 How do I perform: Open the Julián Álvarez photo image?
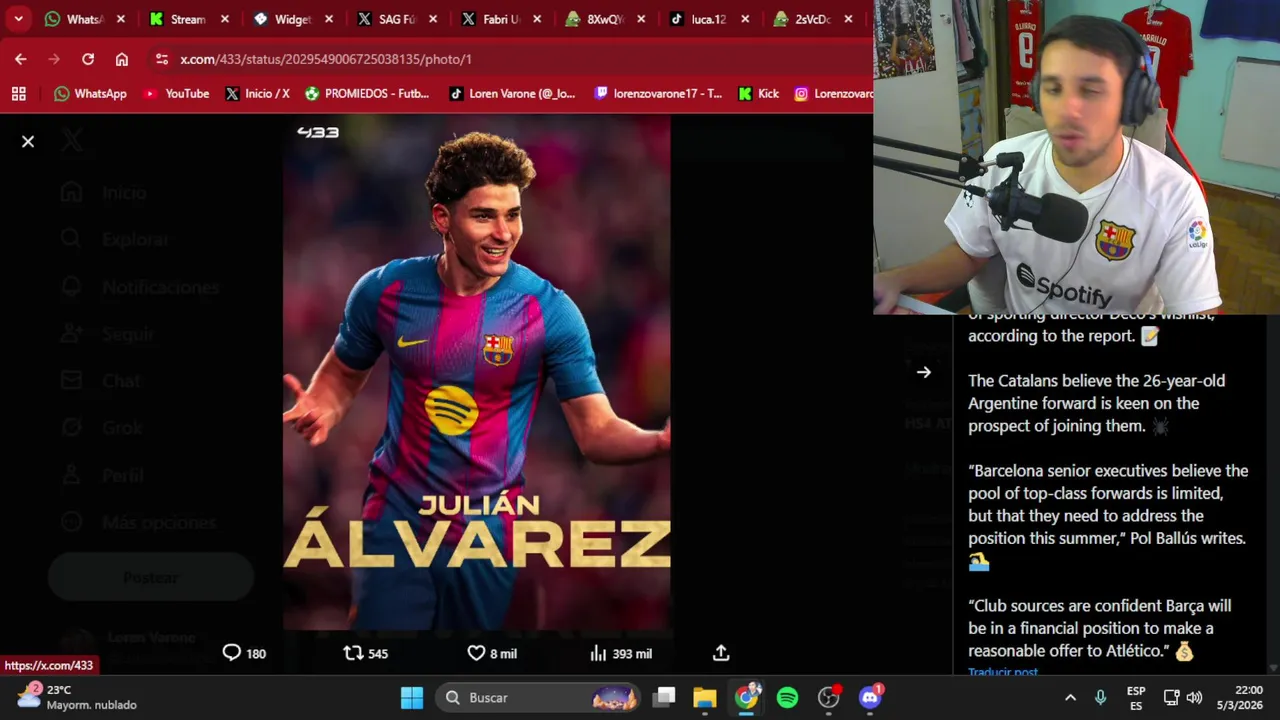point(477,373)
